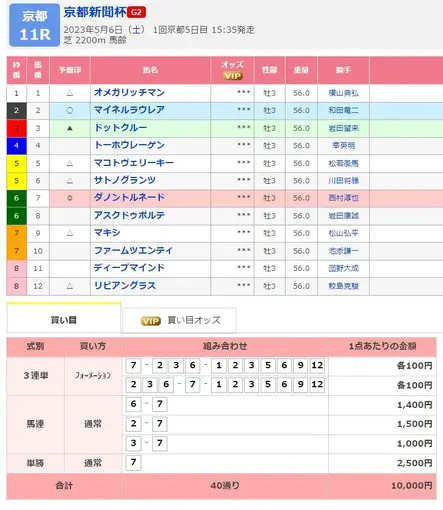This screenshot has height=510, width=443.
Task: Click the 単勝 bet type cell
Action: point(36,463)
